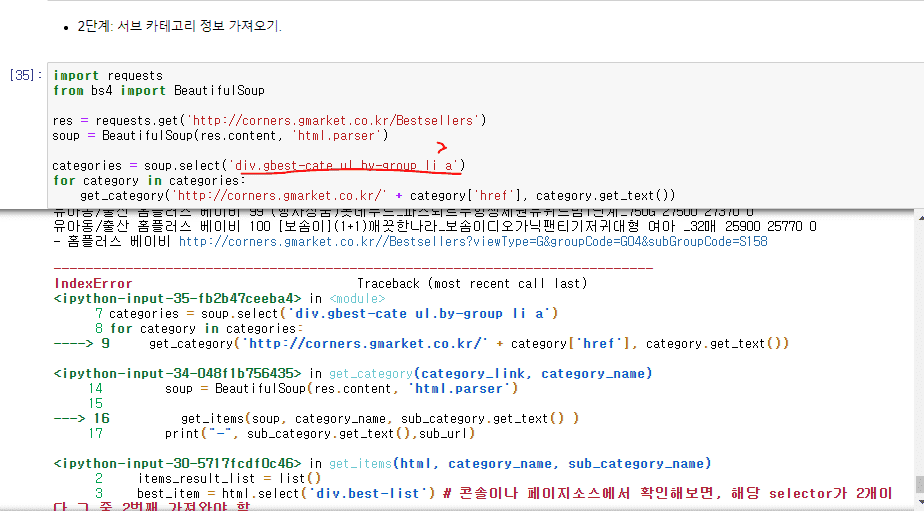Click the 'ipython-input-30-5717fcdf0c46' traceback header
Image resolution: width=924 pixels, height=522 pixels.
pyautogui.click(x=178, y=463)
